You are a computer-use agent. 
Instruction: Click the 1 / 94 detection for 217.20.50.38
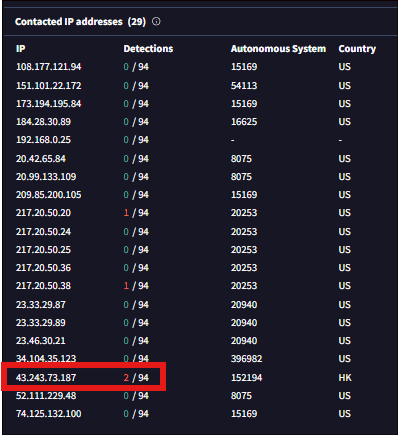(x=136, y=286)
